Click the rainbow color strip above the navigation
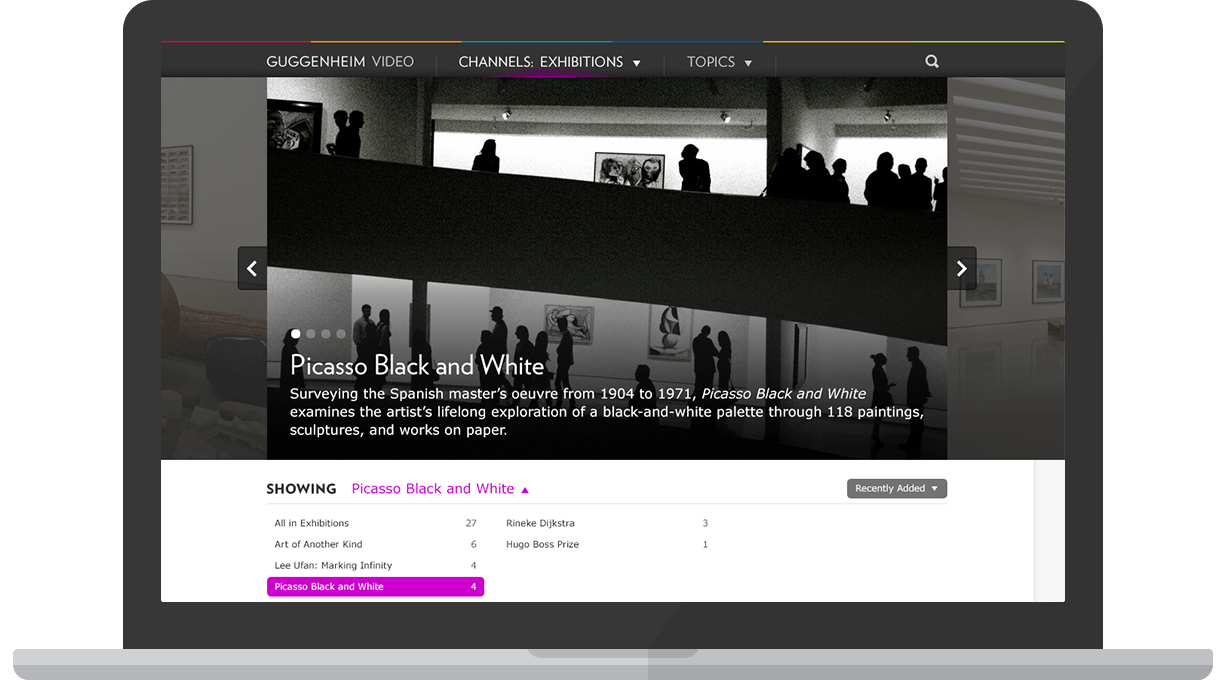This screenshot has width=1227, height=680. [x=612, y=42]
